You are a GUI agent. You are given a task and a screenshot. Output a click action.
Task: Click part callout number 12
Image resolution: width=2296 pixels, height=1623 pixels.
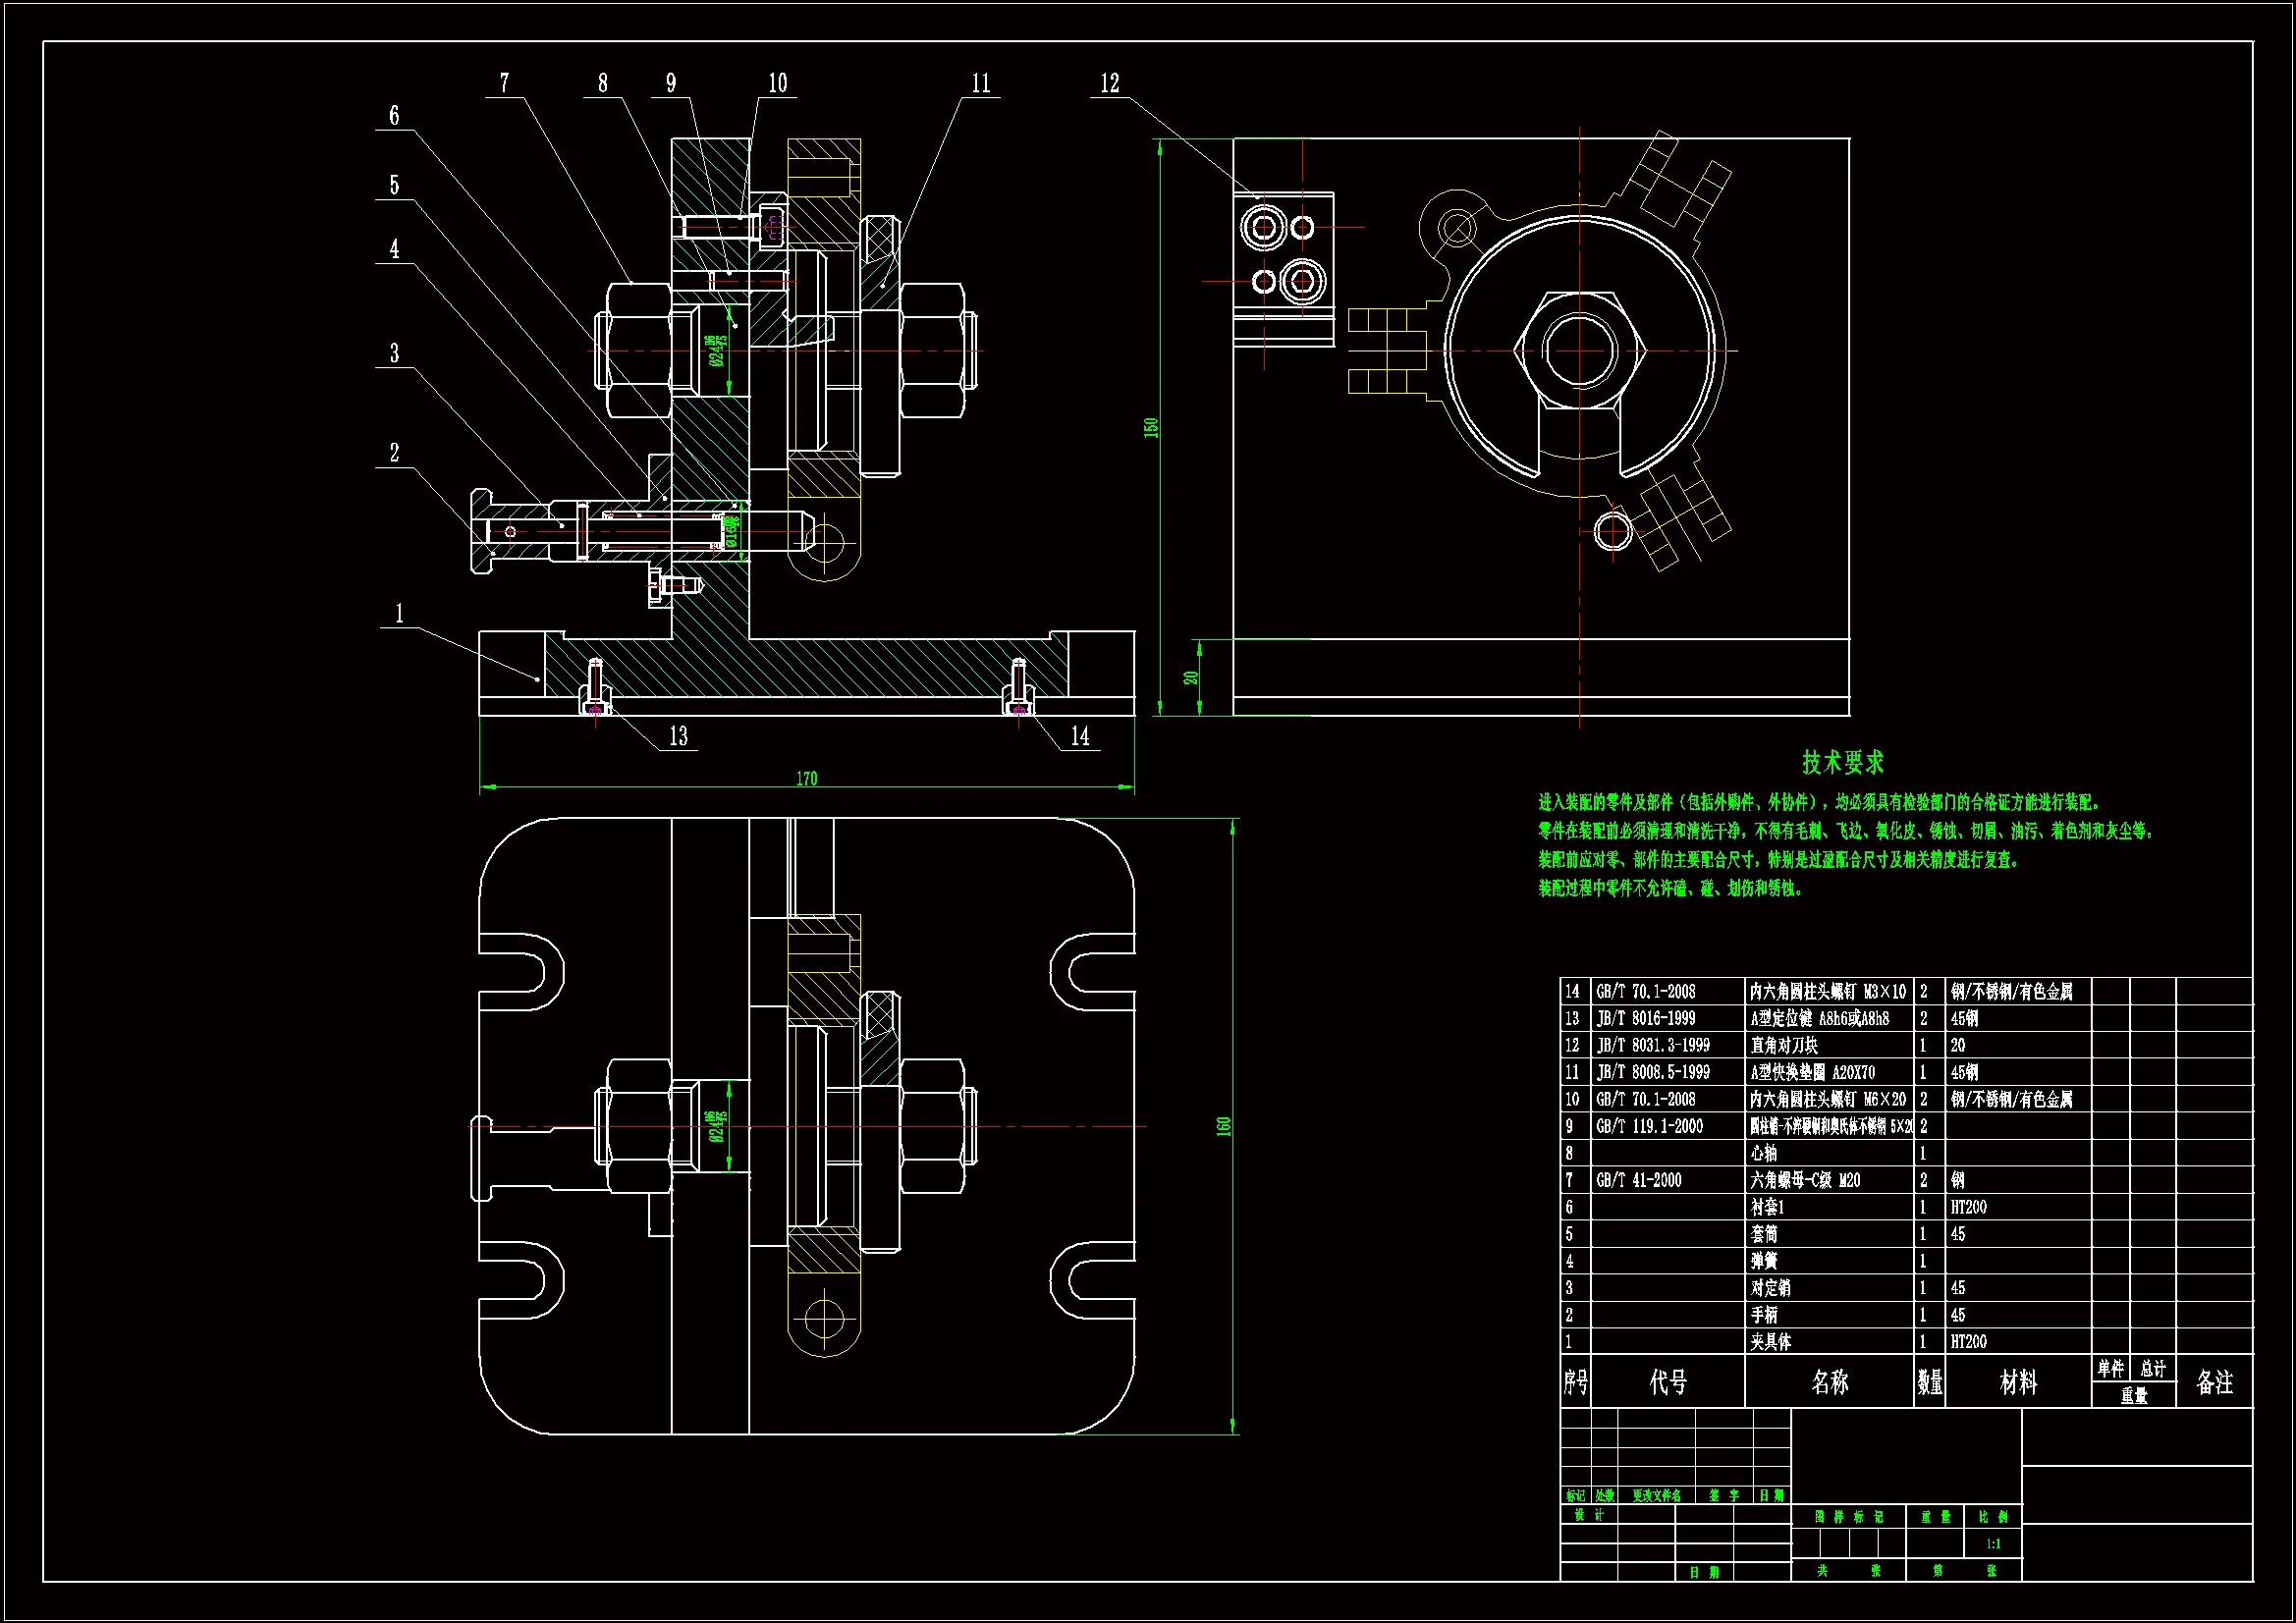click(1110, 83)
